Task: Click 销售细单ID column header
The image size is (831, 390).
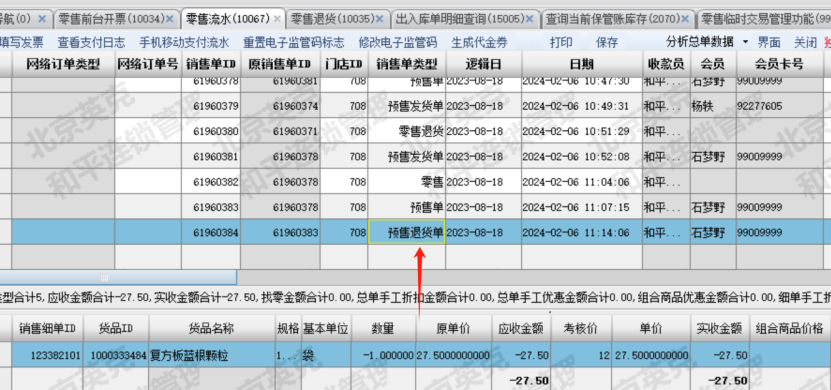Action: point(47,329)
